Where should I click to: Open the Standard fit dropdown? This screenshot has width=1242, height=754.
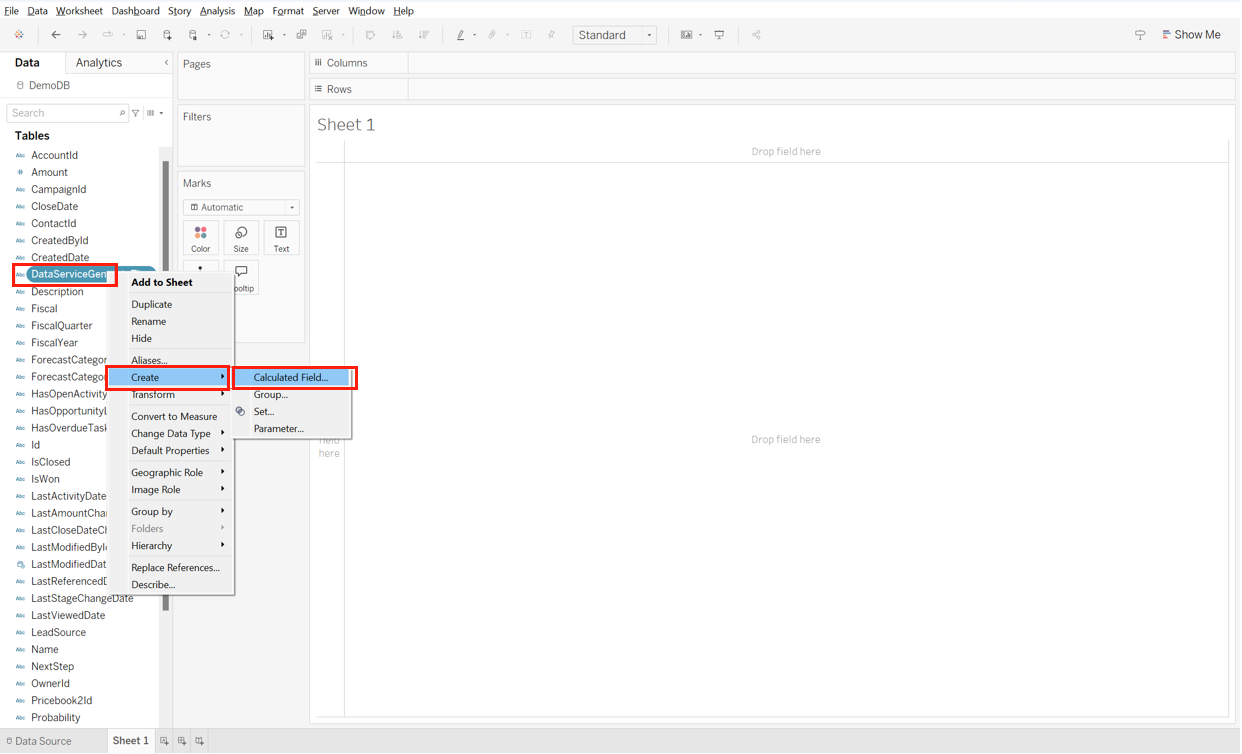coord(648,34)
